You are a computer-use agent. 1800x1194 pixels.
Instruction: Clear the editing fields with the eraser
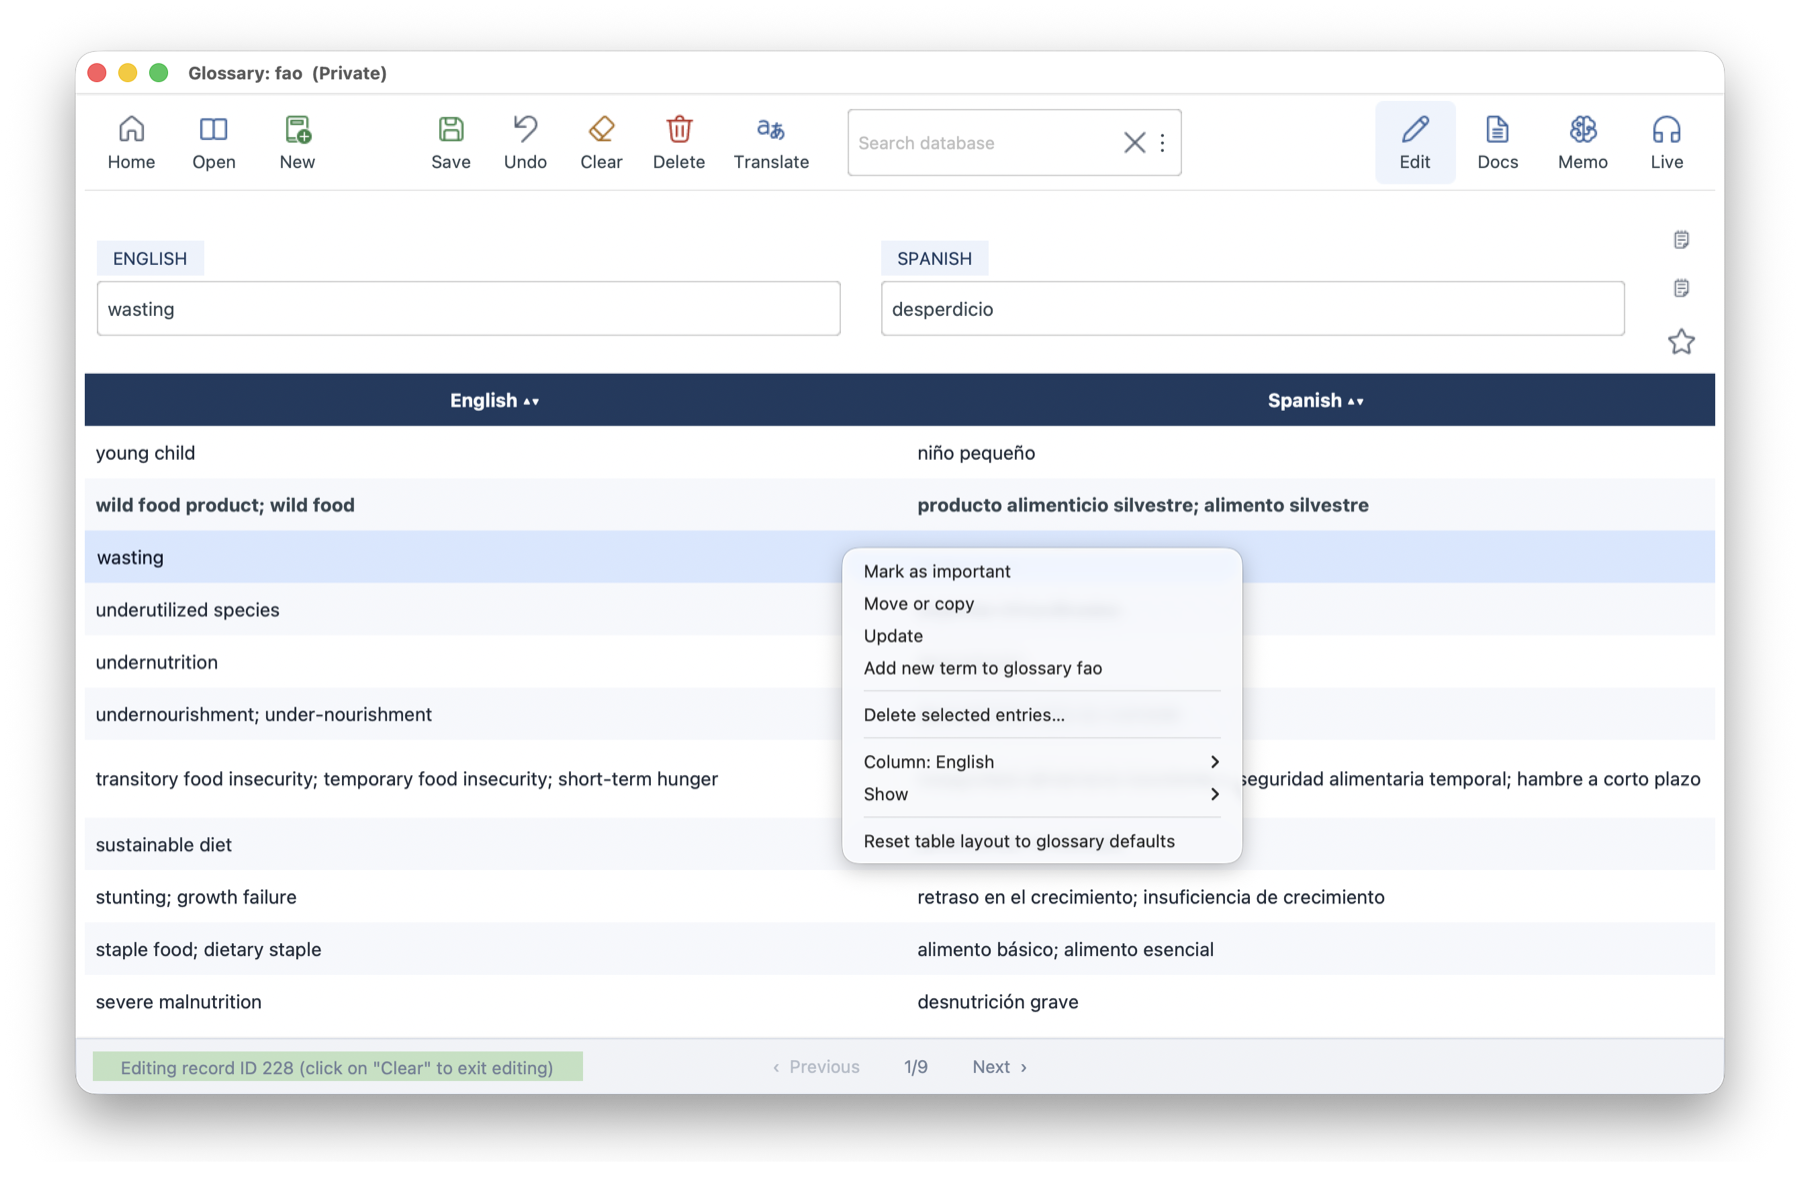601,142
